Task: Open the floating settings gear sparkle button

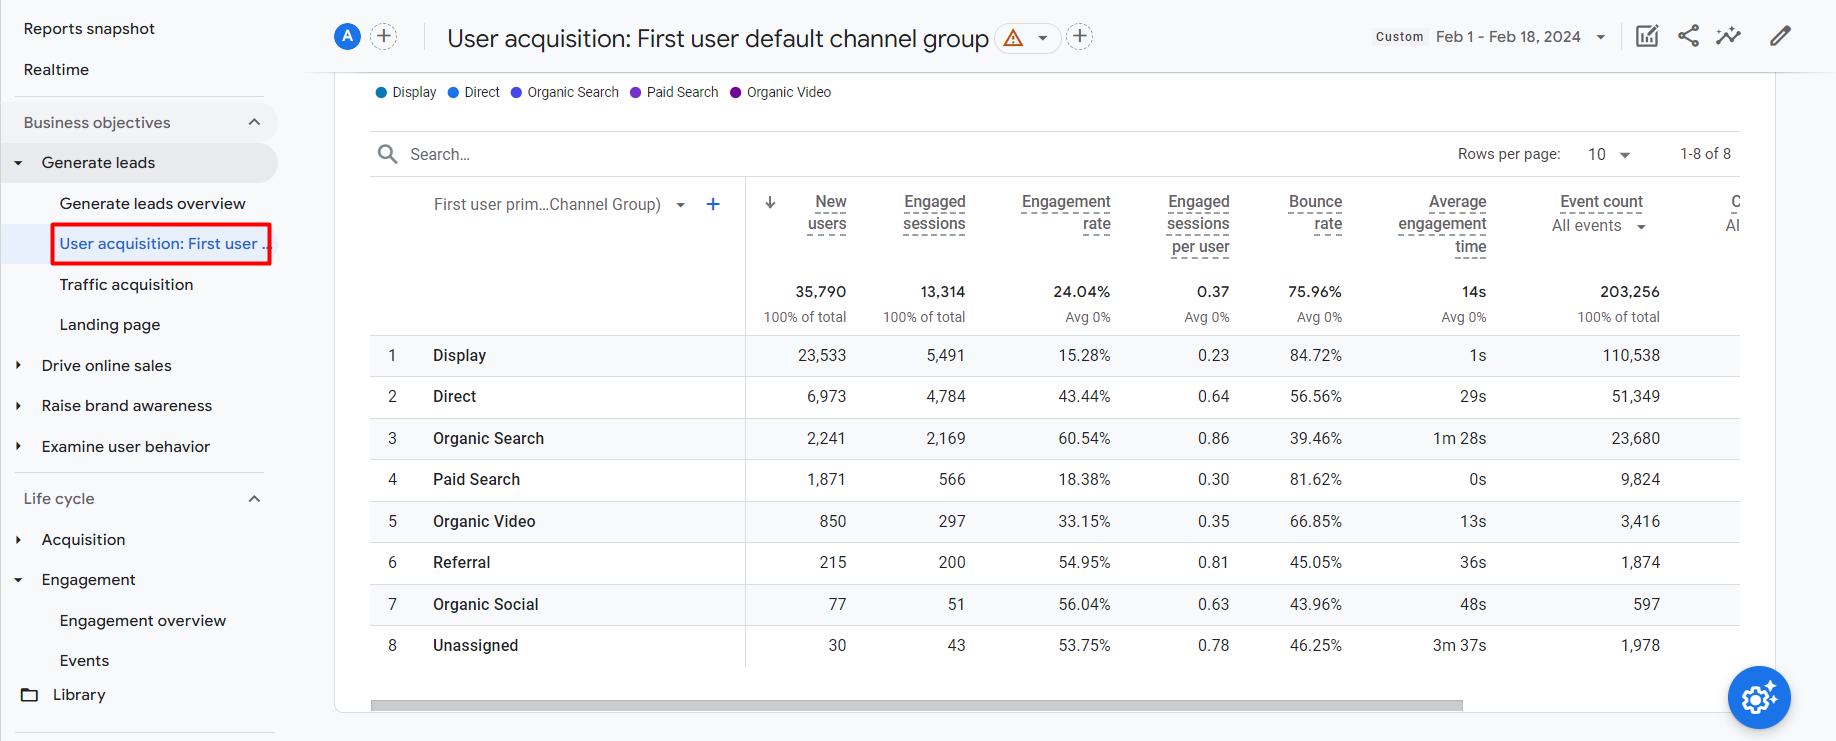Action: coord(1759,698)
